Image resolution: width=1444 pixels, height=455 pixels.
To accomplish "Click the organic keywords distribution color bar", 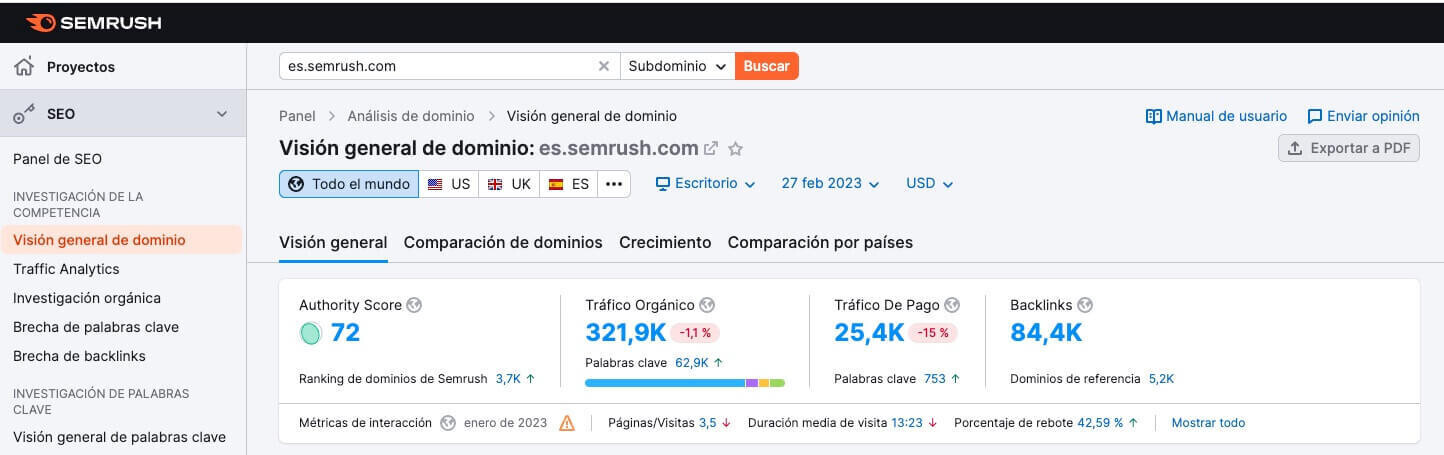I will point(684,383).
